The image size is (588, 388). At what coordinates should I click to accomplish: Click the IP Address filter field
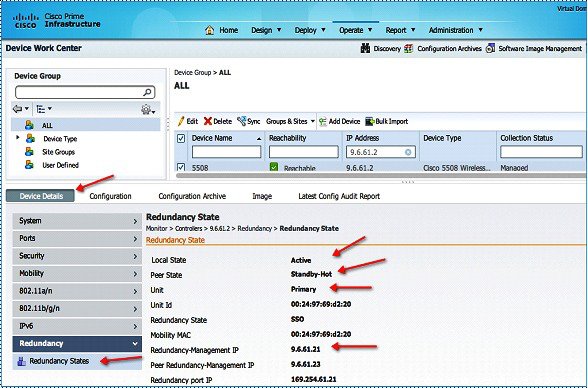[x=381, y=152]
